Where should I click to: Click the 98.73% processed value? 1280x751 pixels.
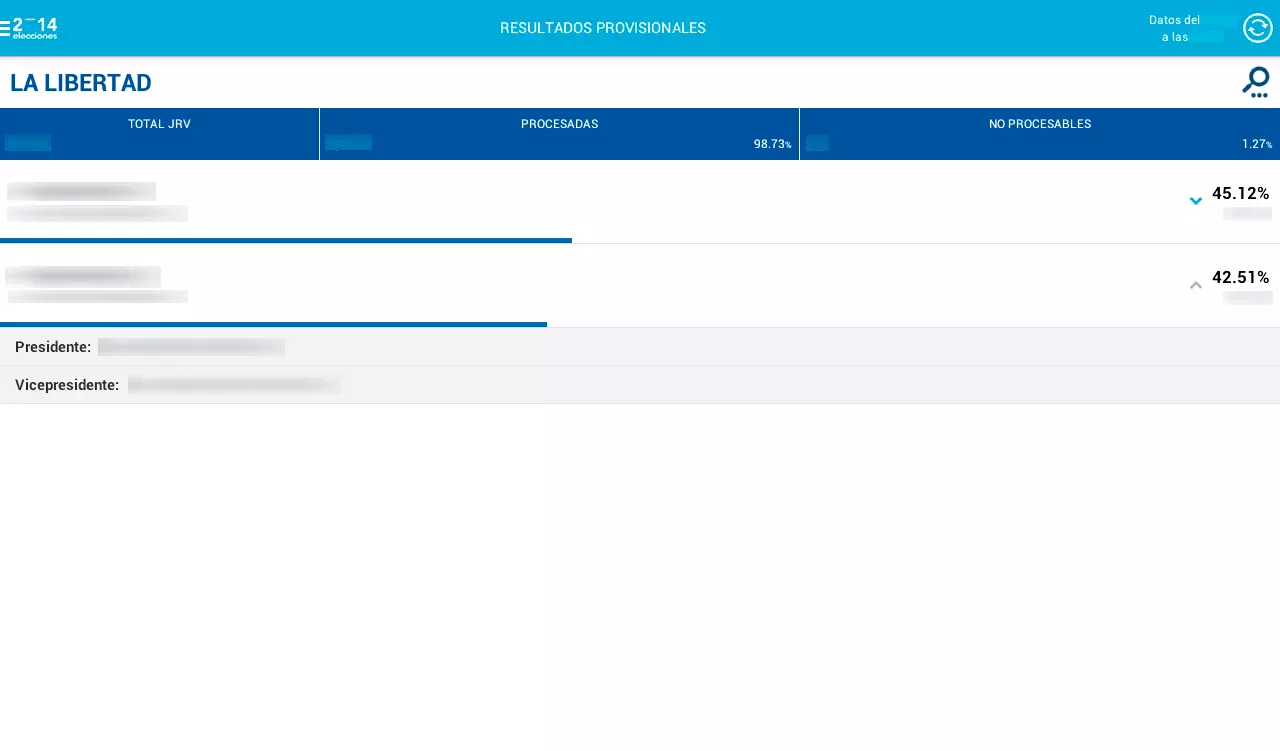[772, 144]
